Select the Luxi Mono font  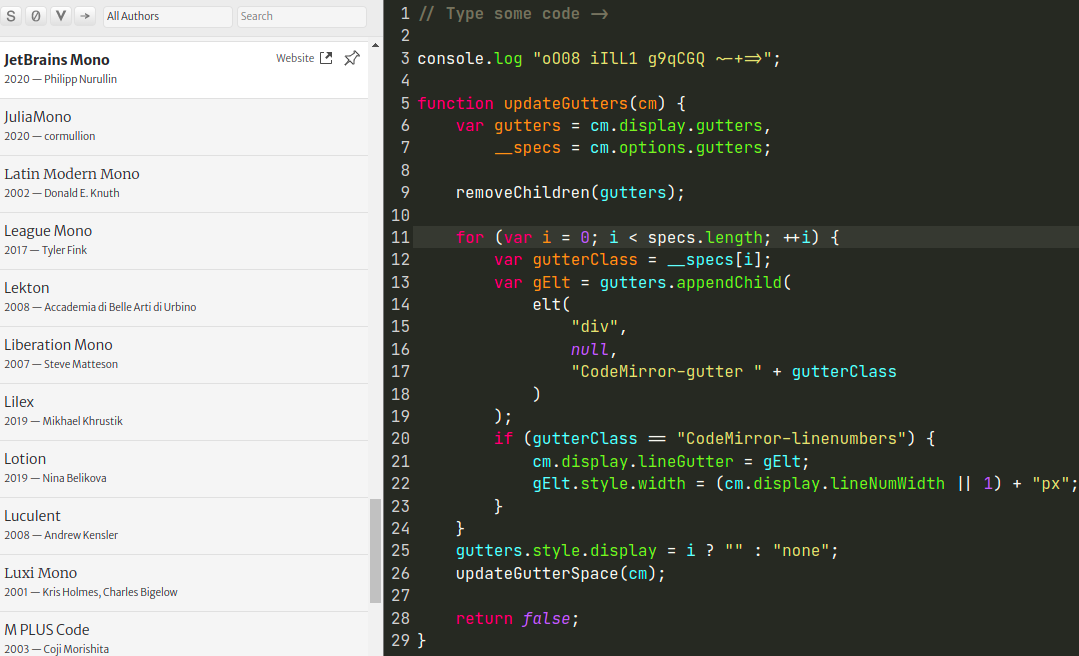coord(184,584)
